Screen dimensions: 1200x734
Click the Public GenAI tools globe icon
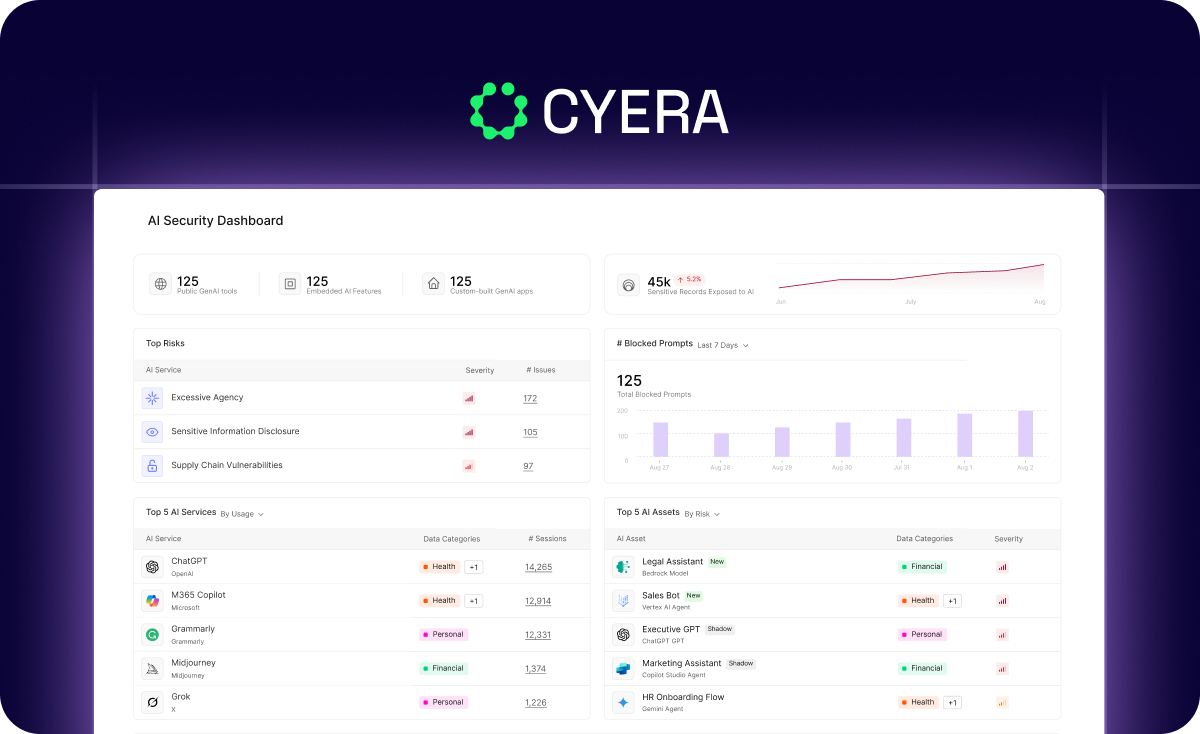(x=160, y=284)
